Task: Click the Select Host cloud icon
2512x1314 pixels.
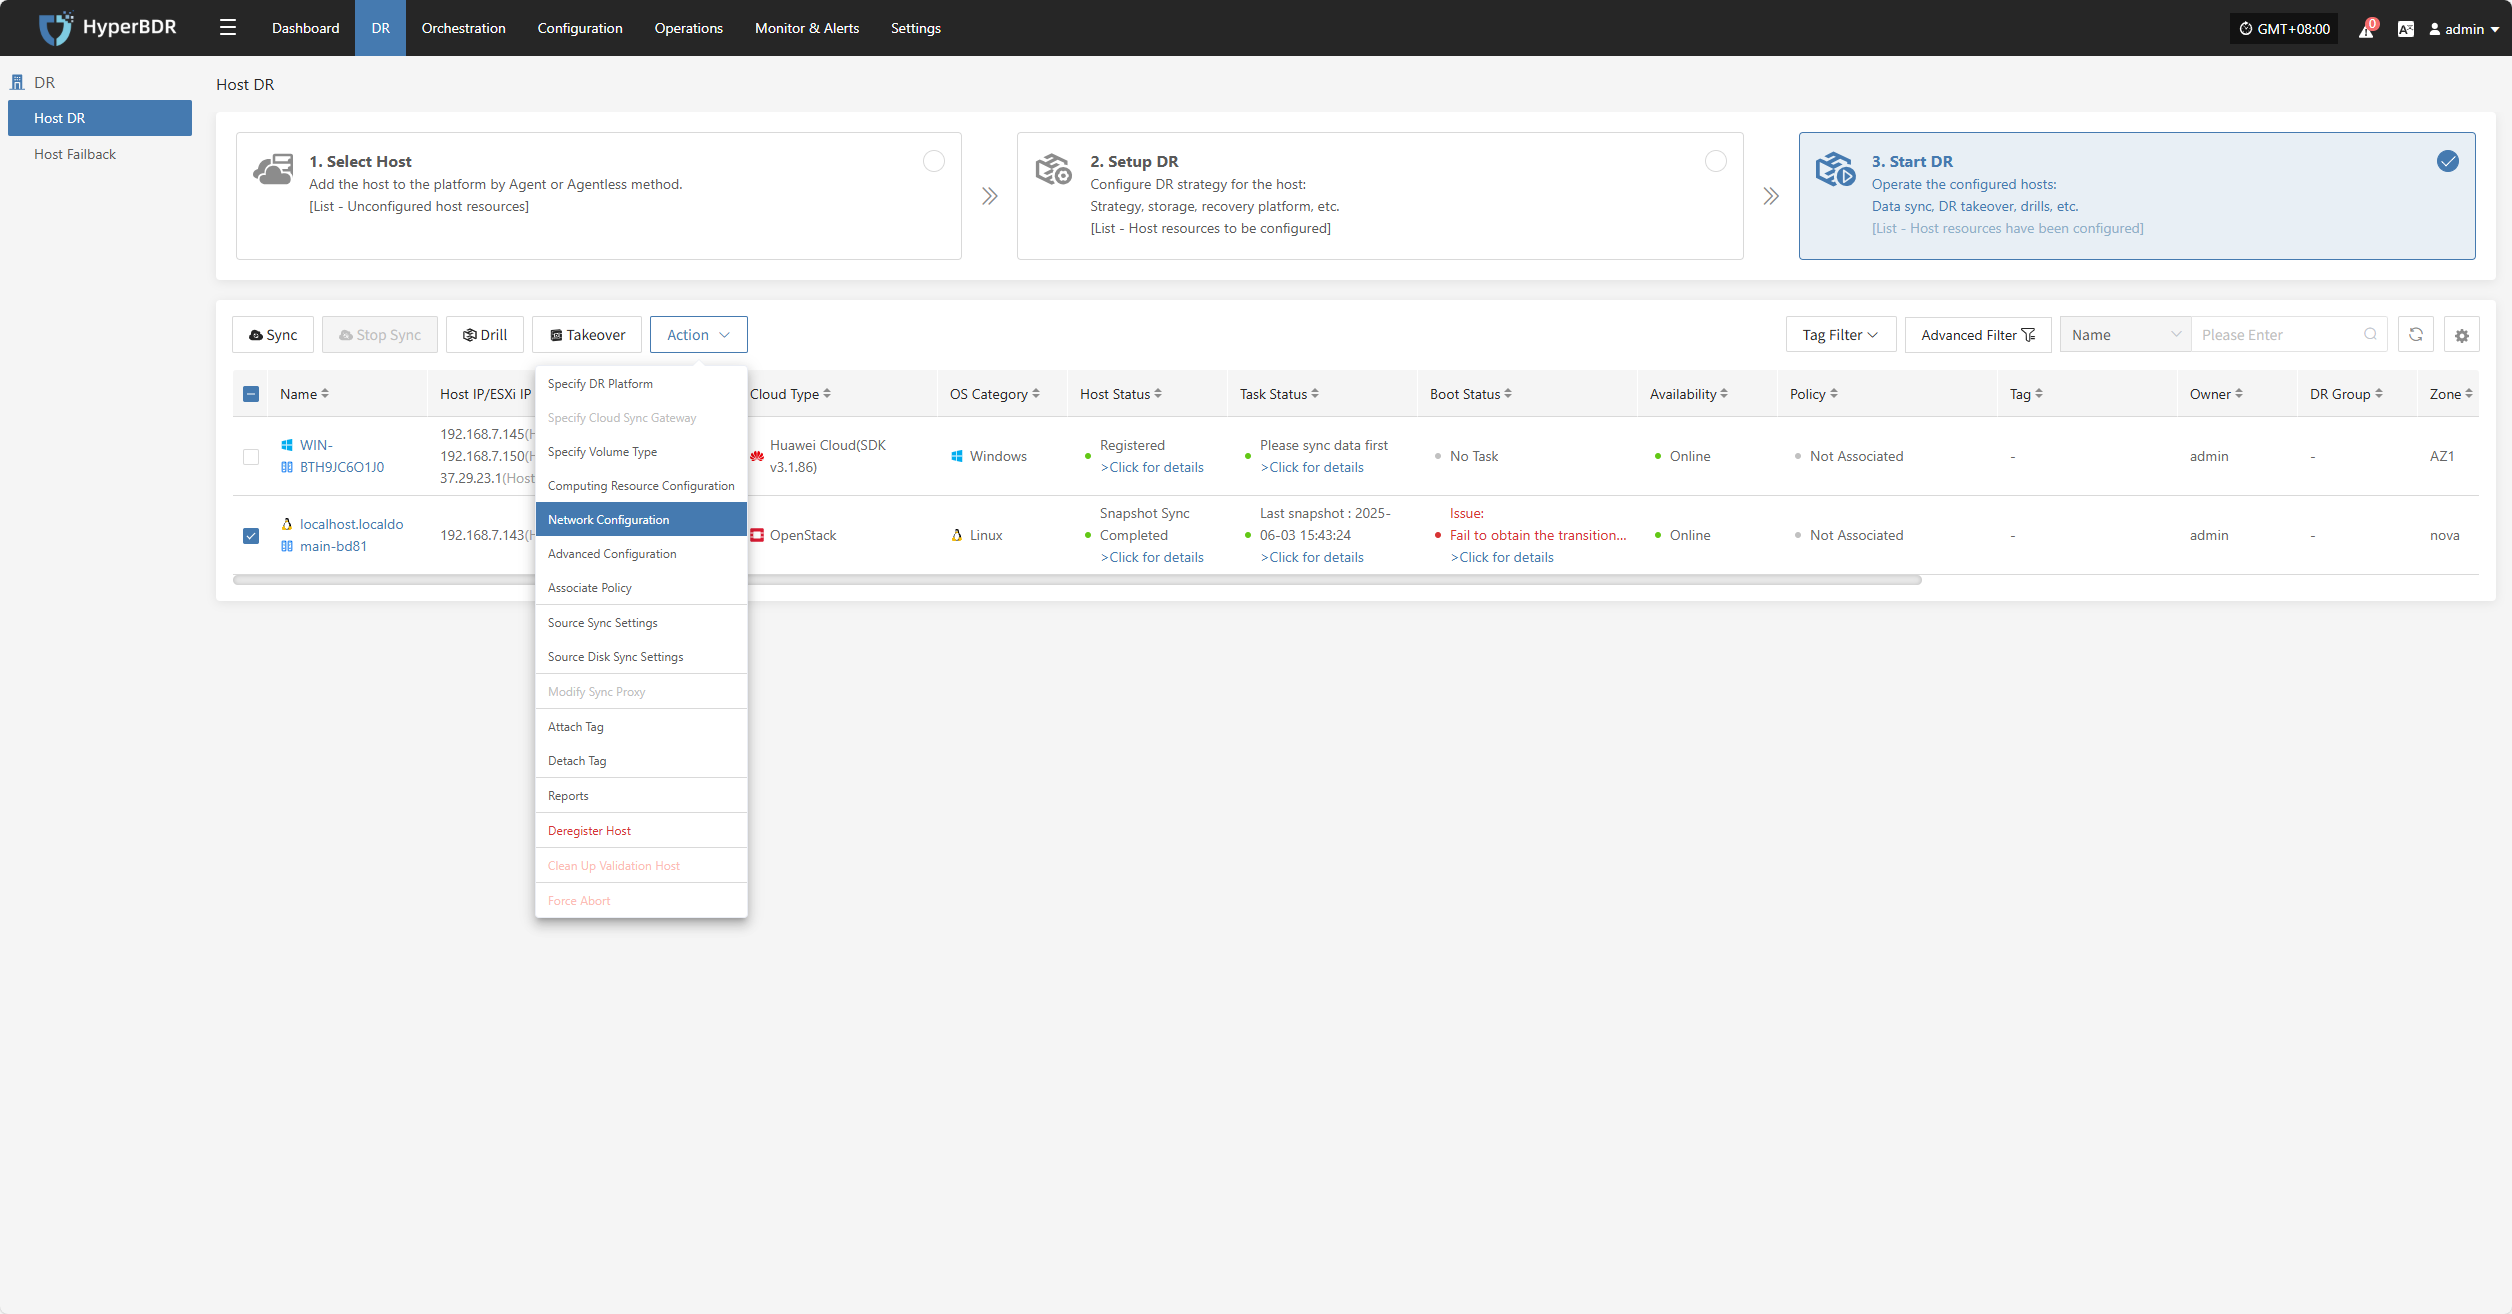Action: (273, 170)
